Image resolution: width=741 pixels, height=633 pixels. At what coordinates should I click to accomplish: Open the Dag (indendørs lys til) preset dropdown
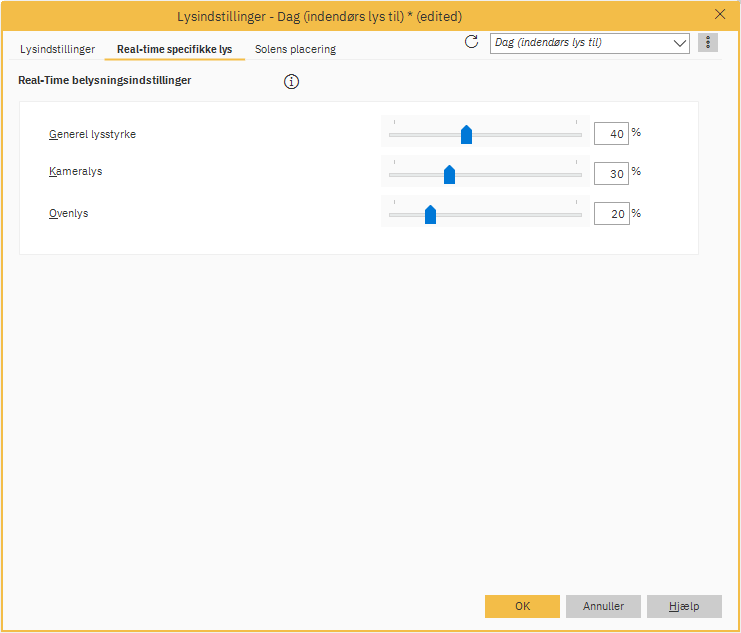(x=590, y=43)
